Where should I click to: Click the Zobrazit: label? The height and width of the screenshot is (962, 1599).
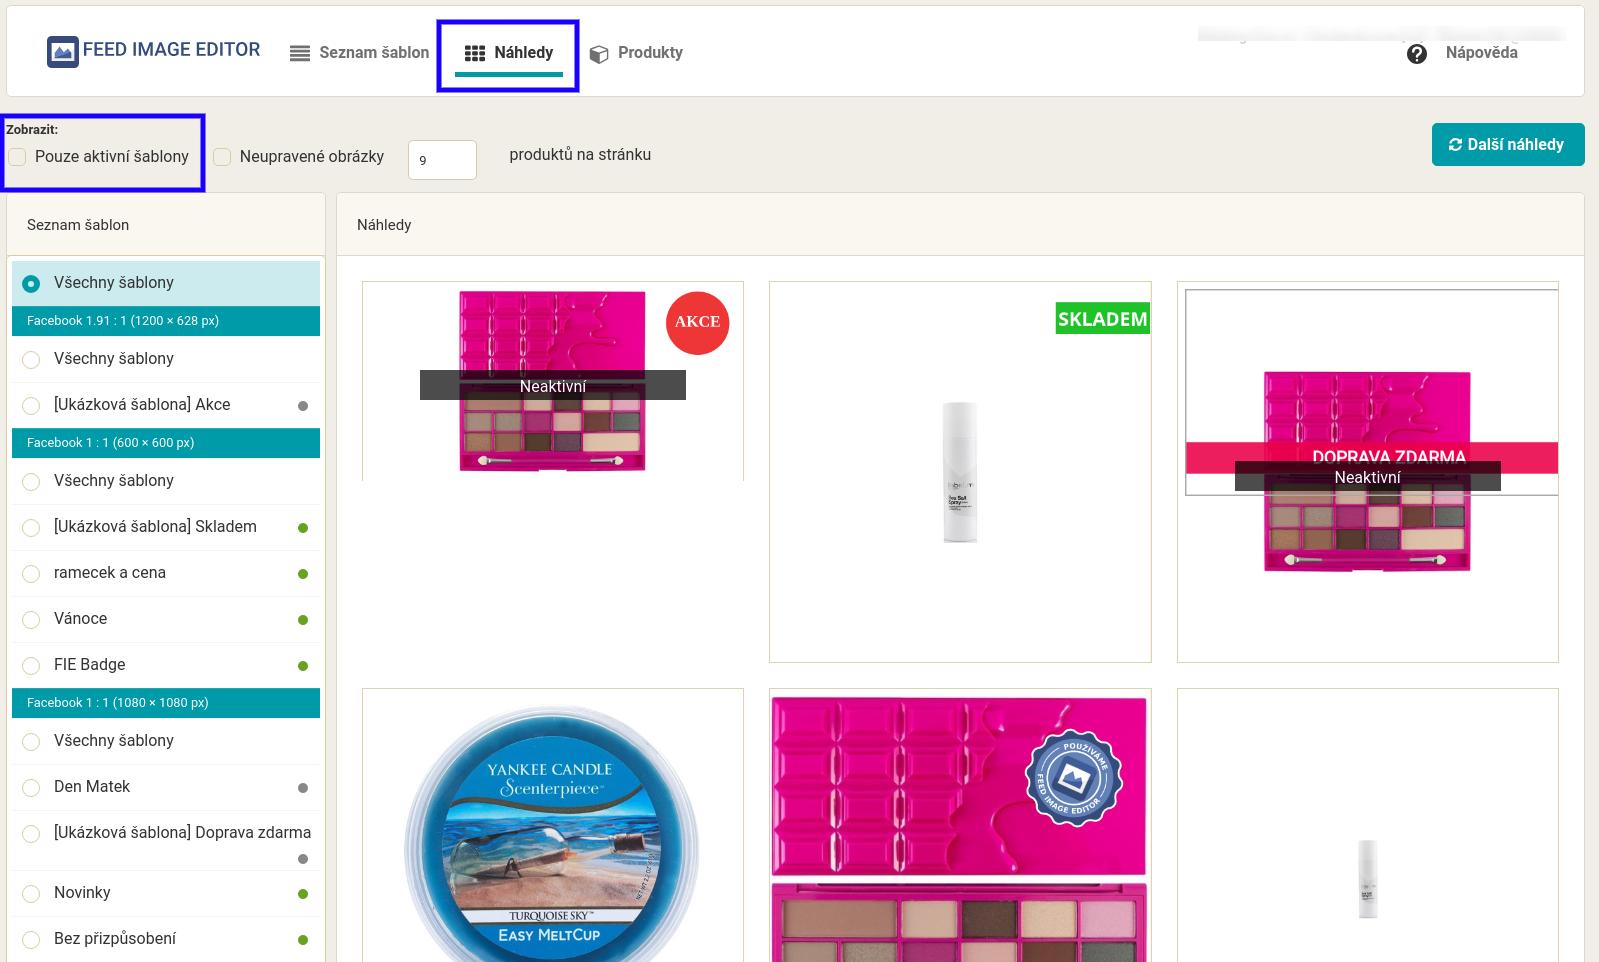point(32,129)
